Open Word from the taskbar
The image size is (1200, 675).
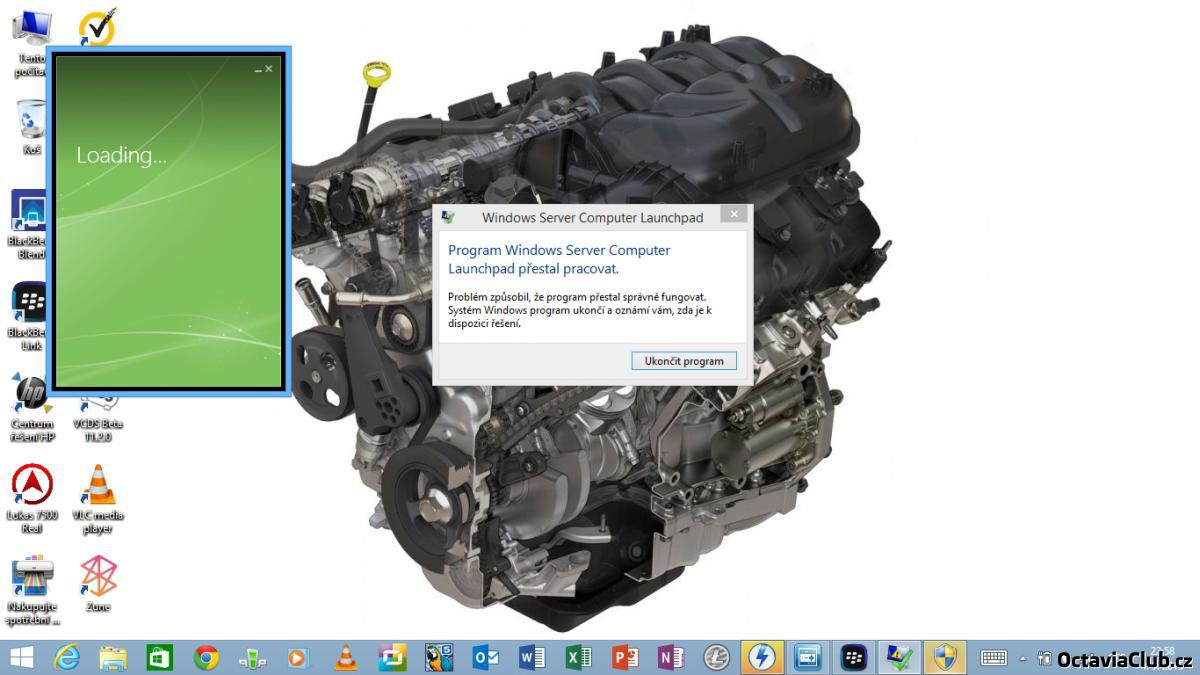(x=532, y=657)
